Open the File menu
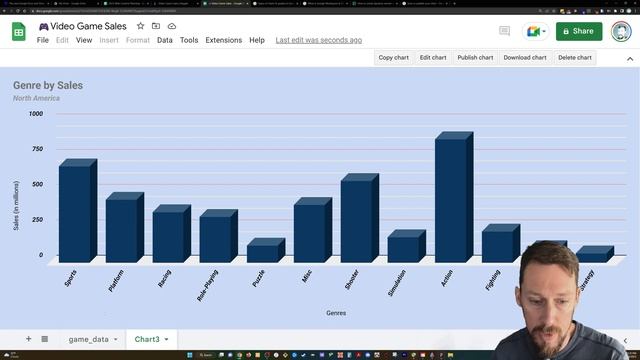 [x=42, y=40]
